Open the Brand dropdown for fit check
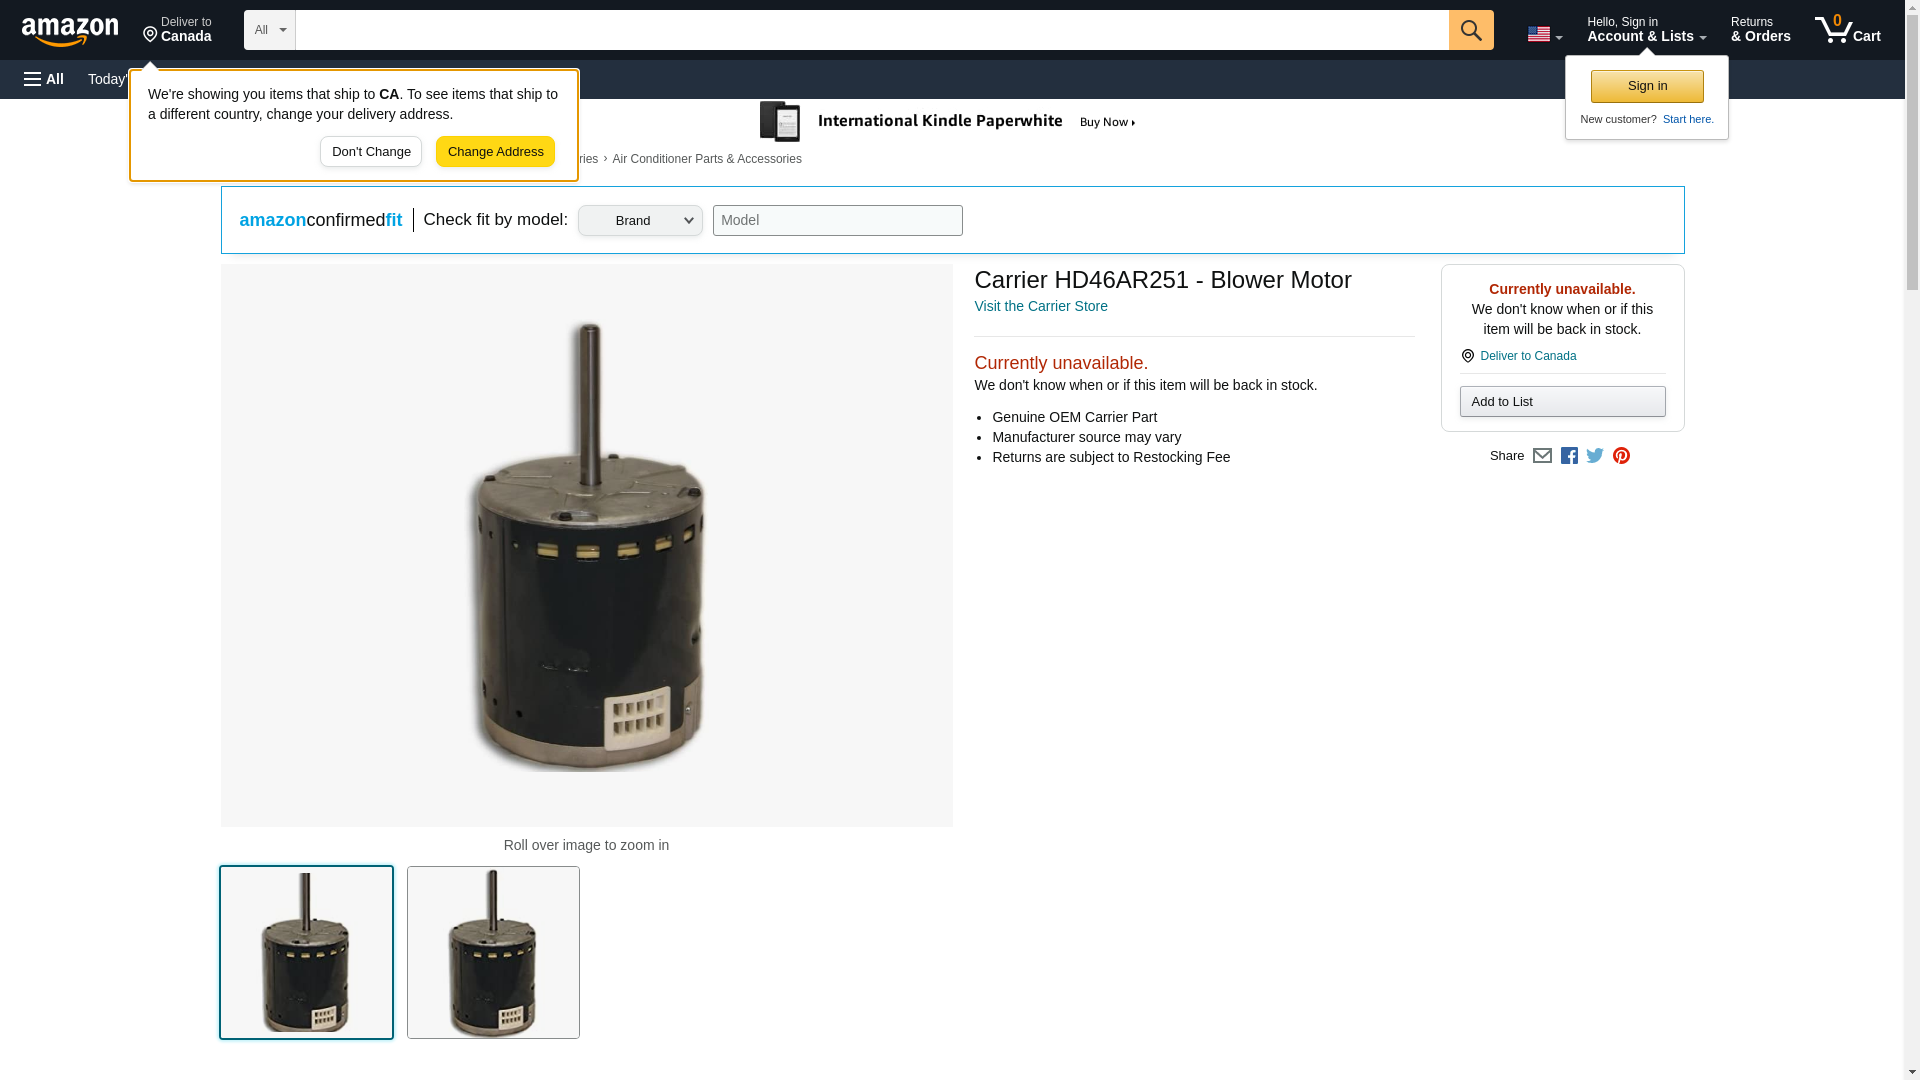The width and height of the screenshot is (1920, 1080). (640, 221)
